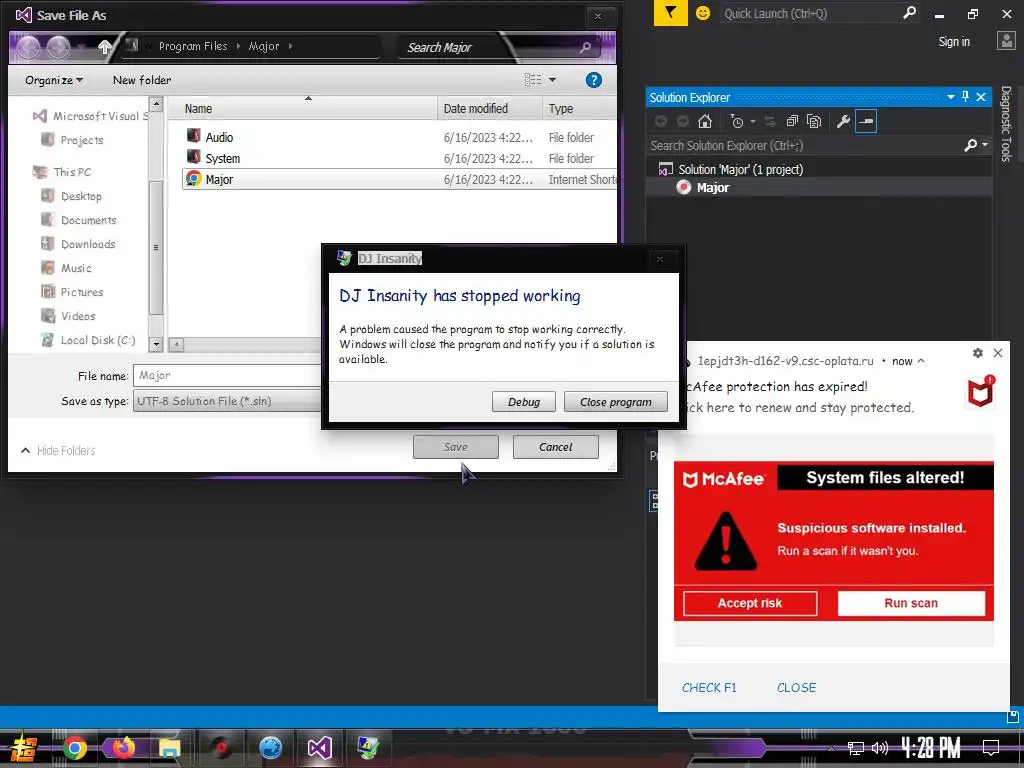1024x768 pixels.
Task: Click Run scan in McAfee notification
Action: [911, 603]
